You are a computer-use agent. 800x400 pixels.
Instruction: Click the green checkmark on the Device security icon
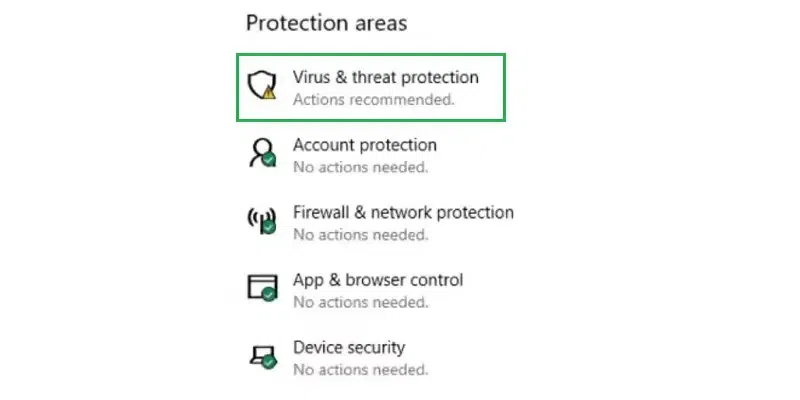269,362
